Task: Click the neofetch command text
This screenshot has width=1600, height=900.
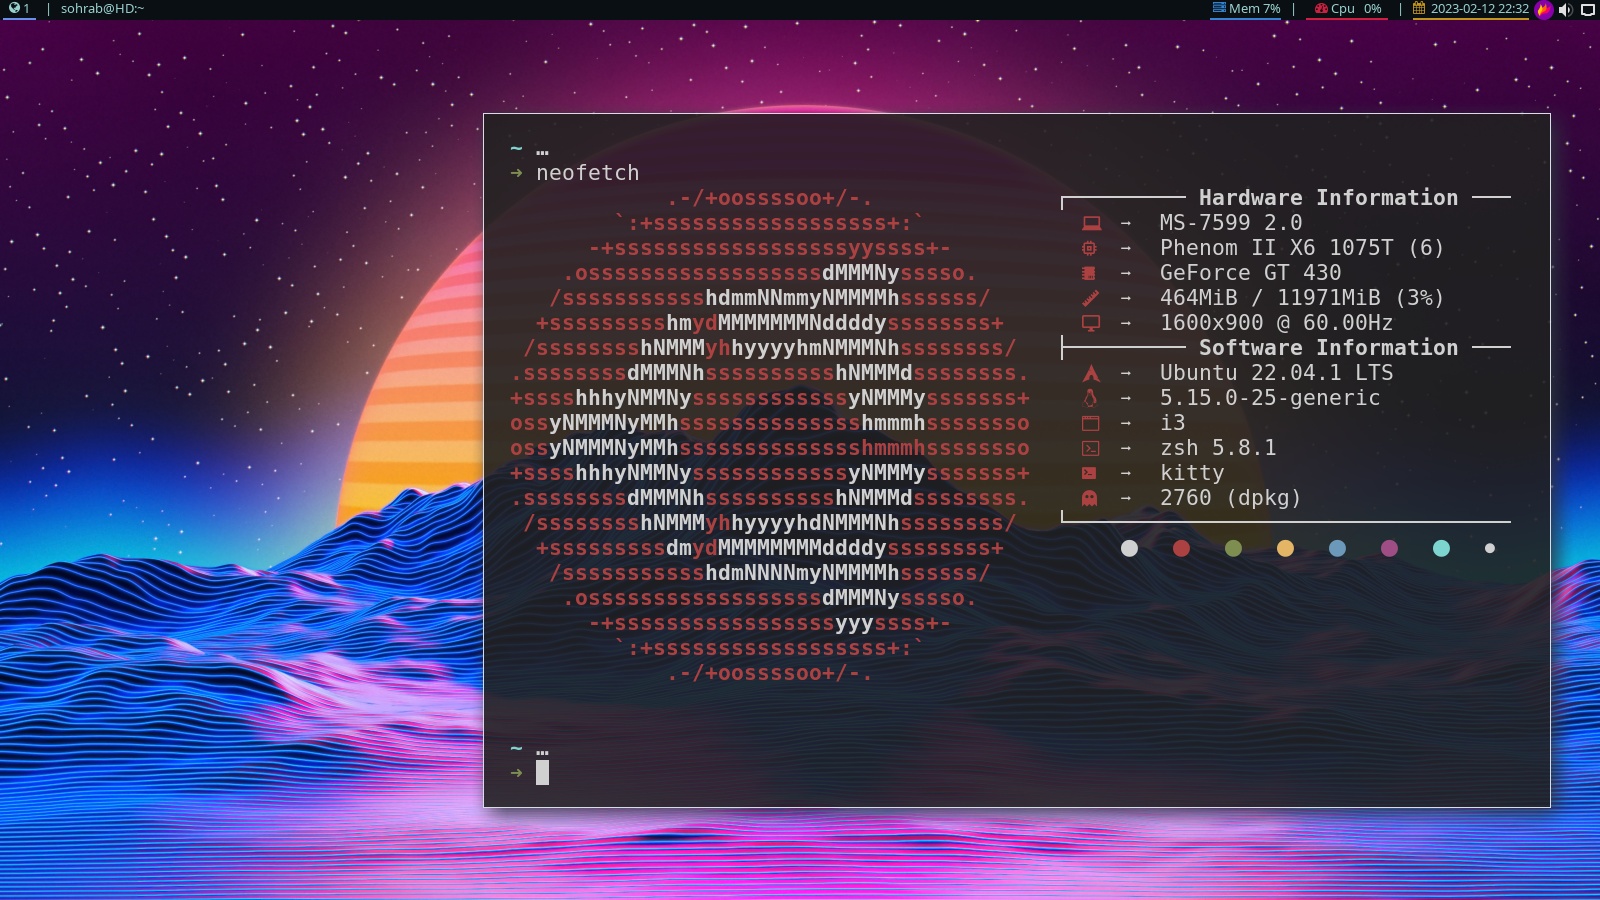Action: [587, 173]
